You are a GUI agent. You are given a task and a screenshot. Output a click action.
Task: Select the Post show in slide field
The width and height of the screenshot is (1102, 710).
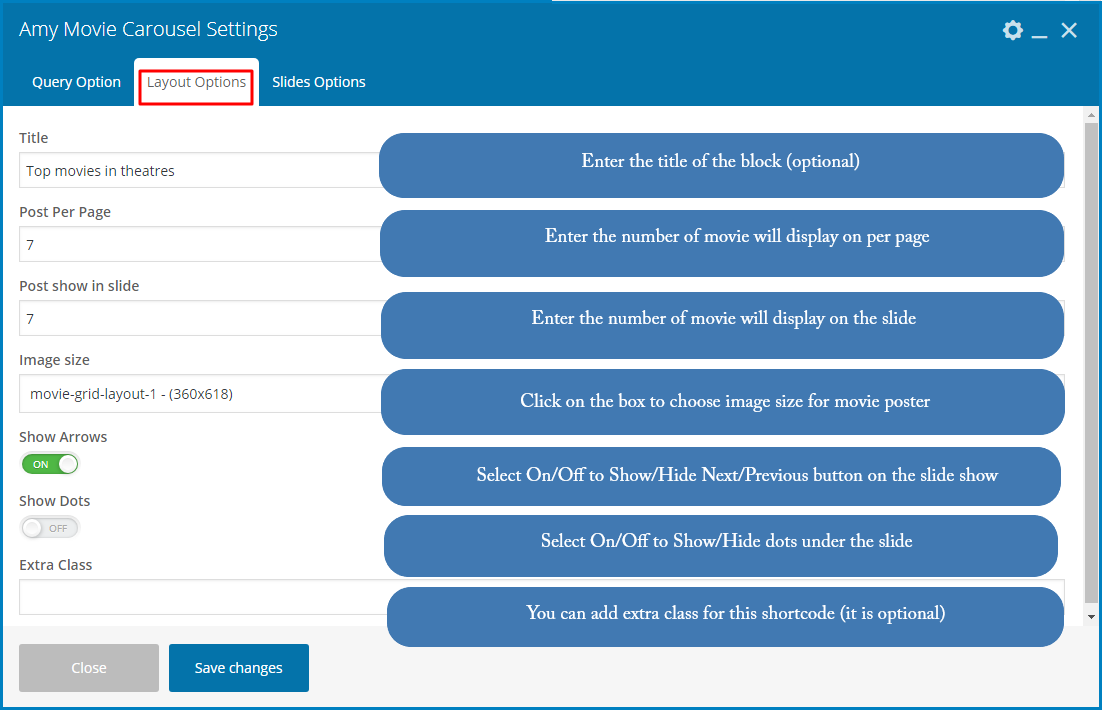click(x=198, y=319)
